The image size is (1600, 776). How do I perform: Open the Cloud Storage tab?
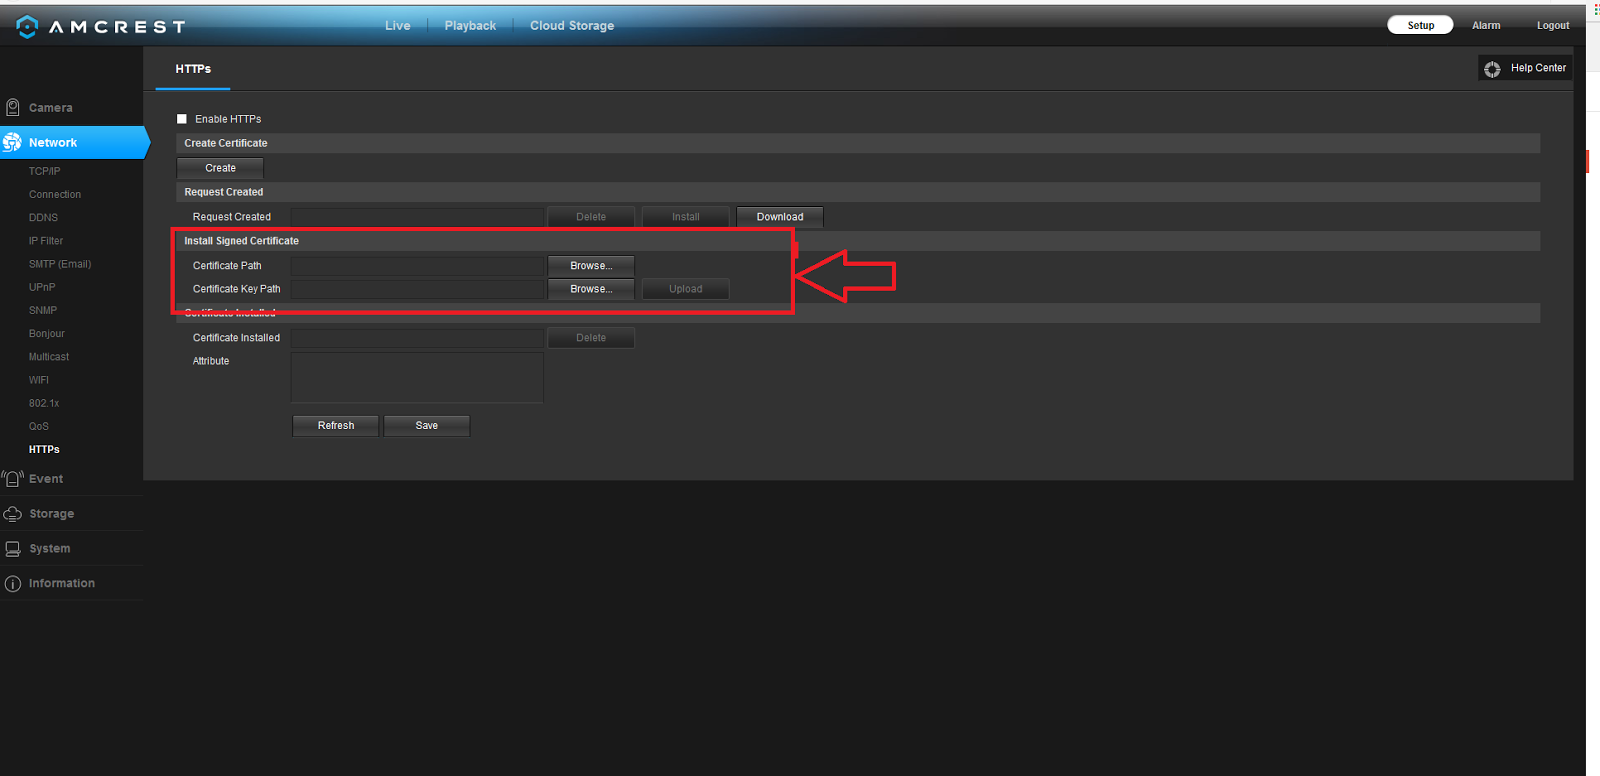point(572,26)
